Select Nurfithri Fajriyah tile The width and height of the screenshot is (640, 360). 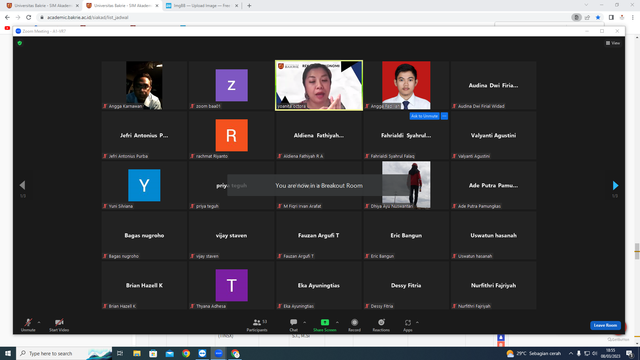(493, 285)
